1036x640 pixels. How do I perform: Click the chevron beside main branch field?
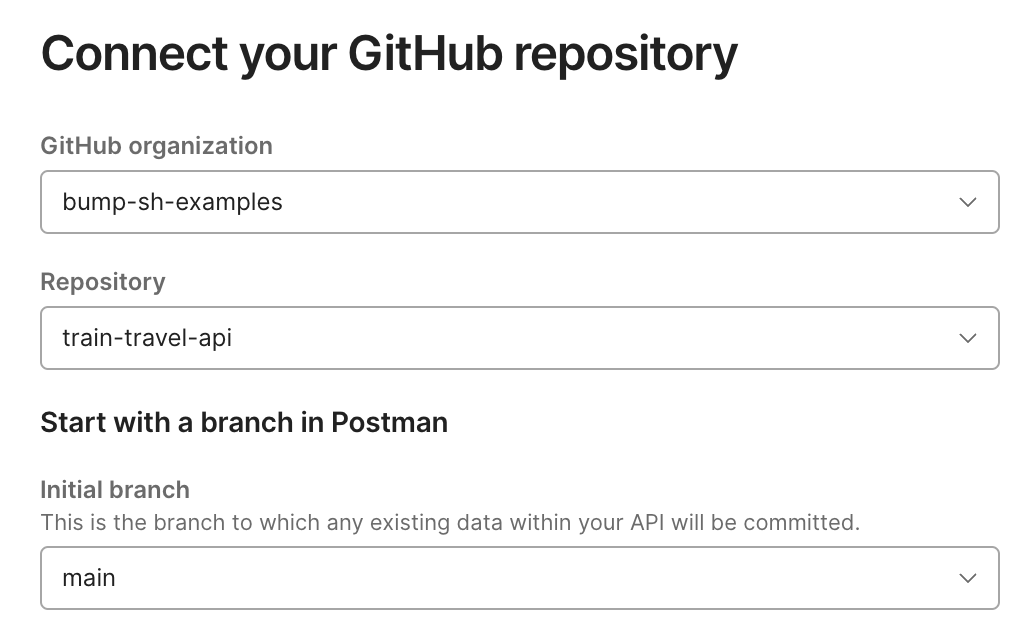pos(967,578)
